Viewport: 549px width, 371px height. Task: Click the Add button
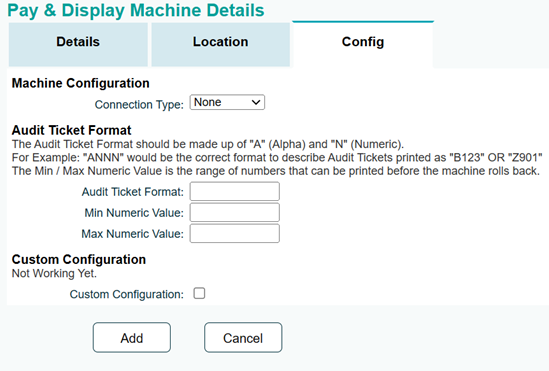[x=132, y=338]
